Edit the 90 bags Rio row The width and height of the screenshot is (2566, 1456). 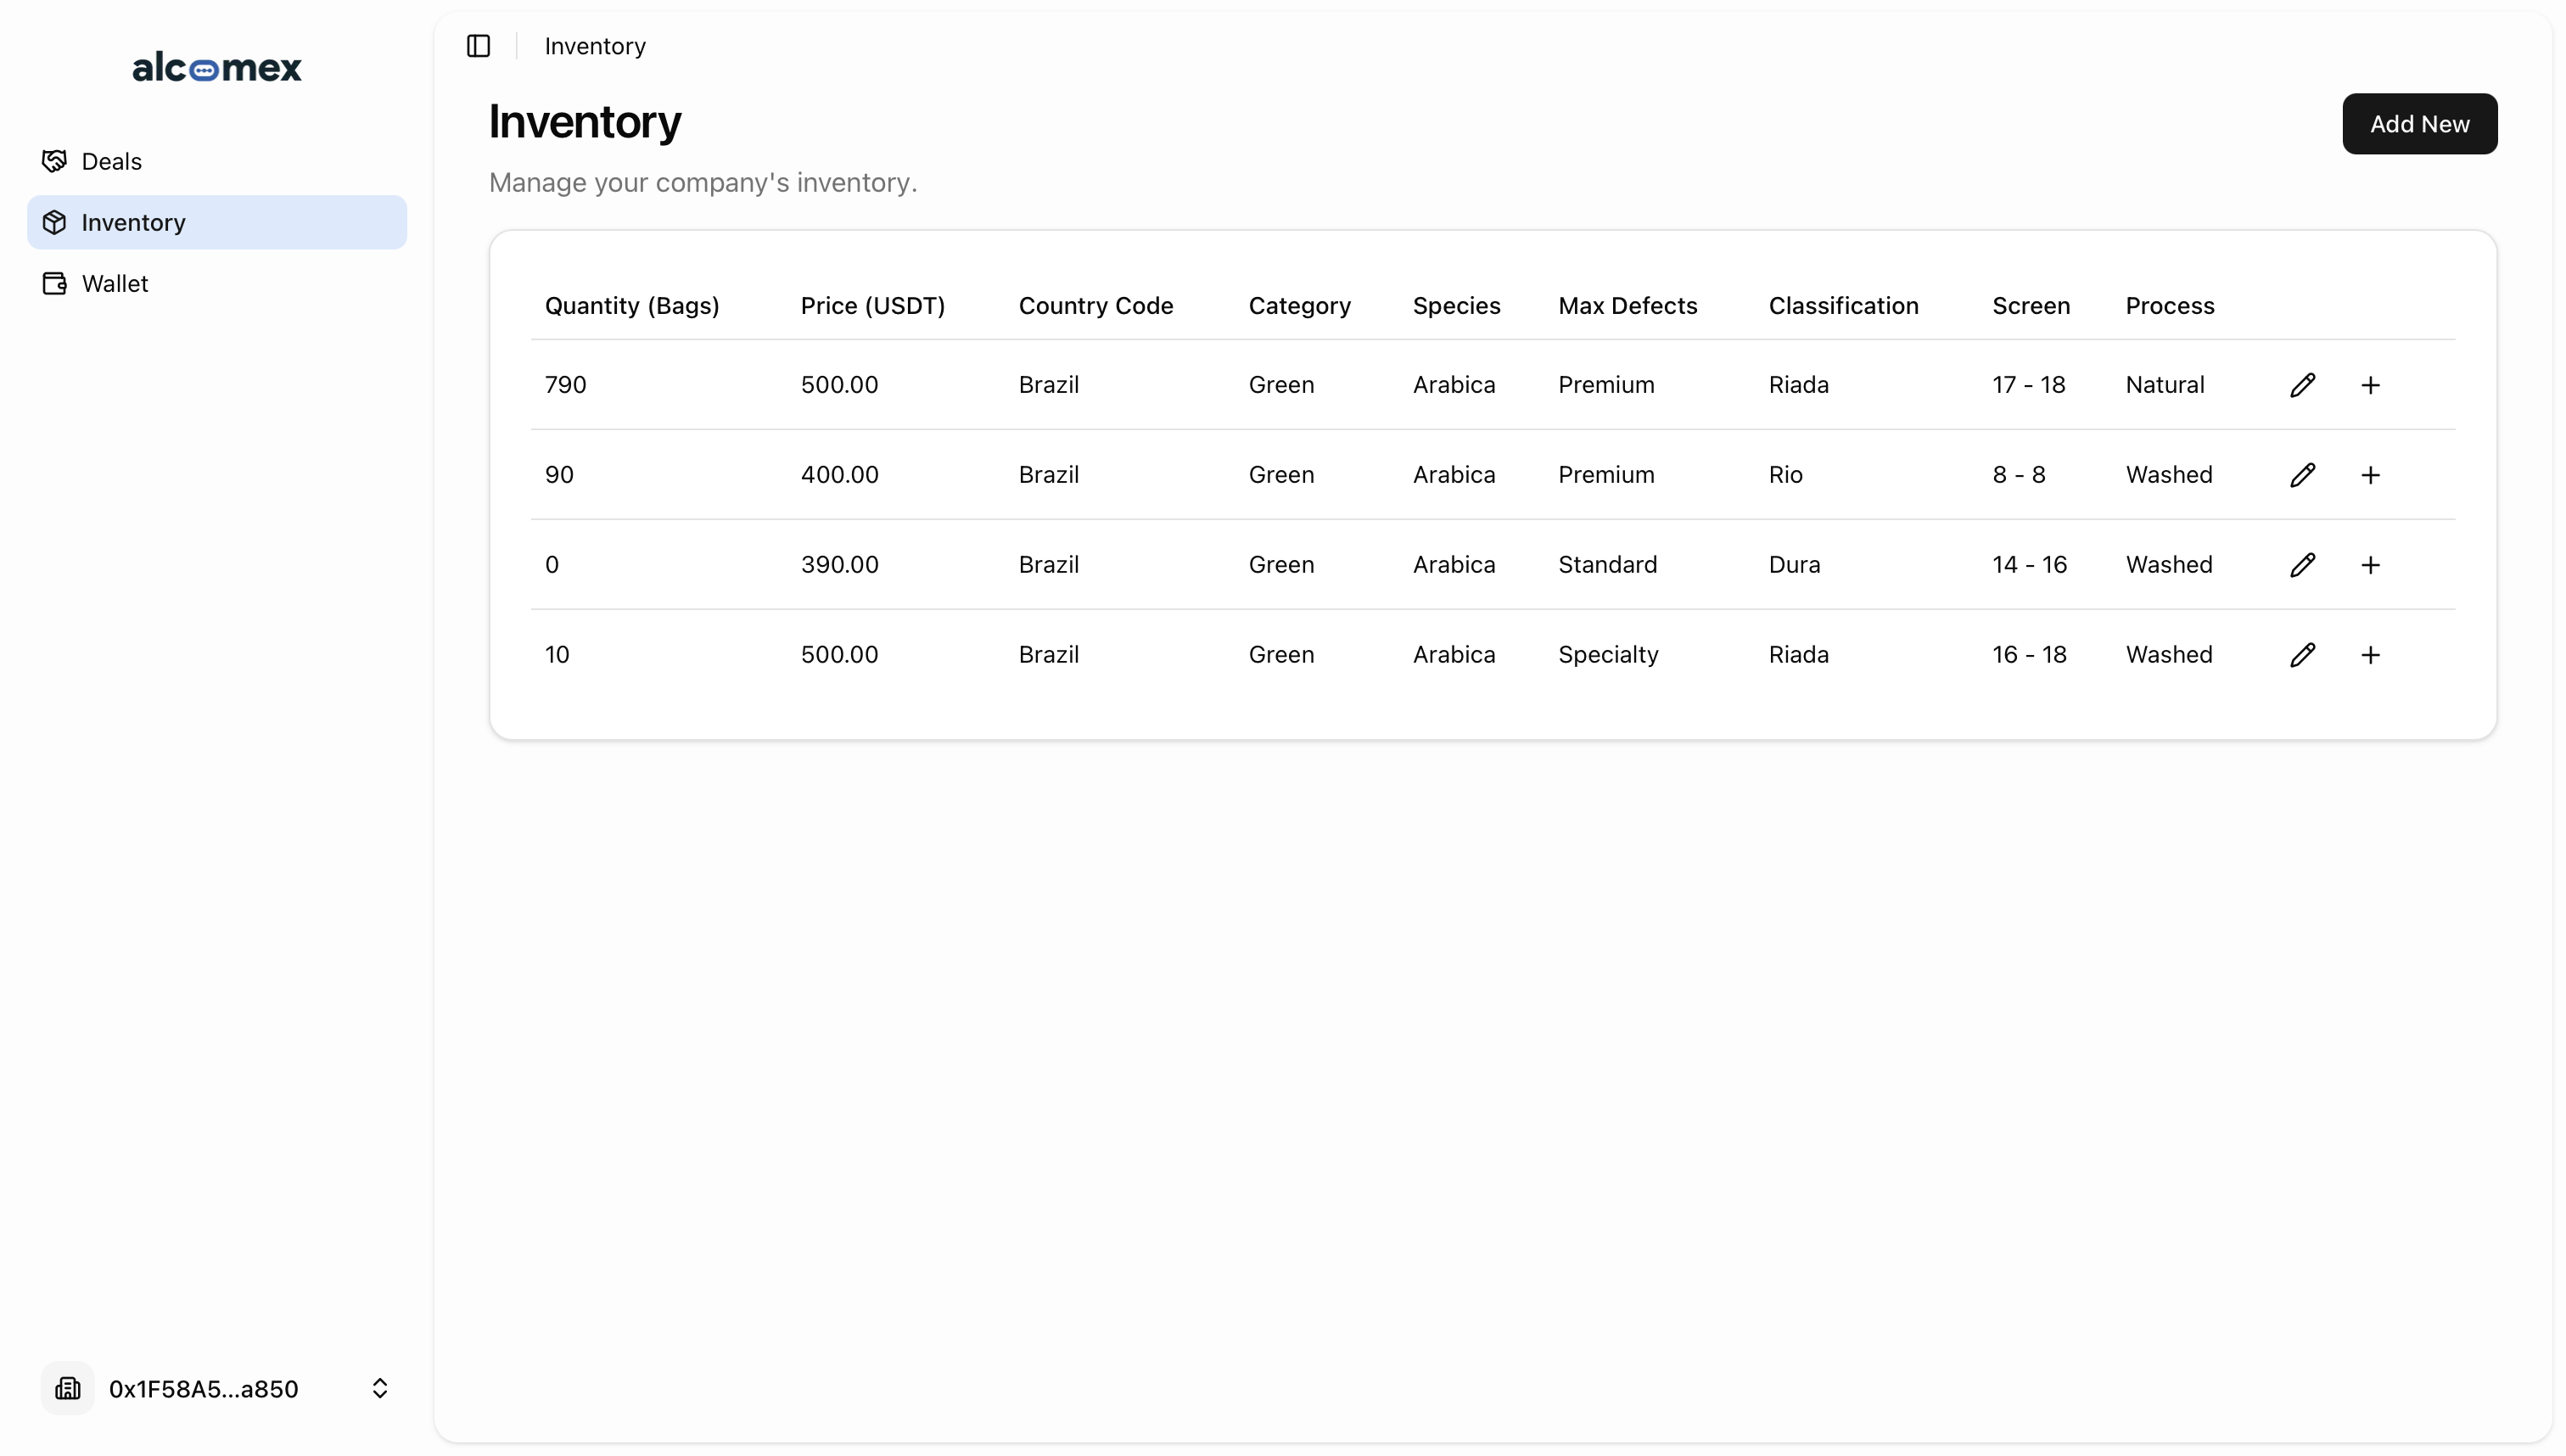point(2302,475)
